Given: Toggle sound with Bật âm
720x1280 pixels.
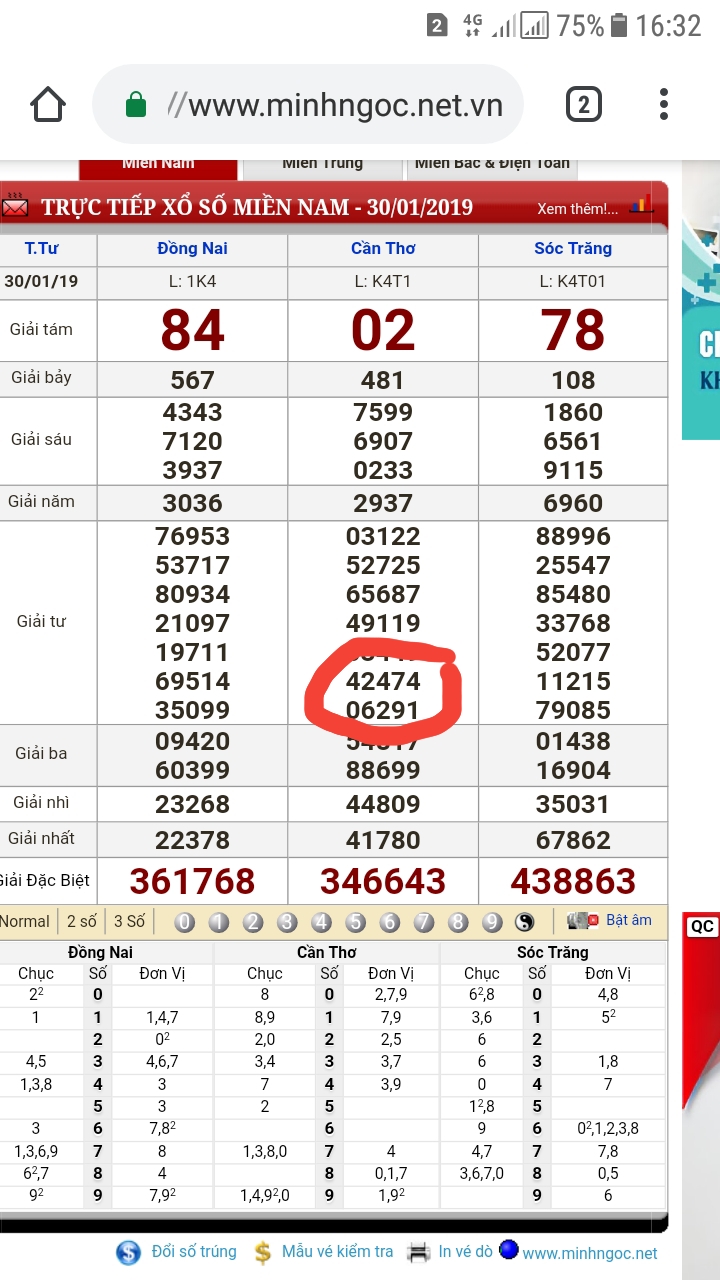Looking at the screenshot, I should coord(628,920).
